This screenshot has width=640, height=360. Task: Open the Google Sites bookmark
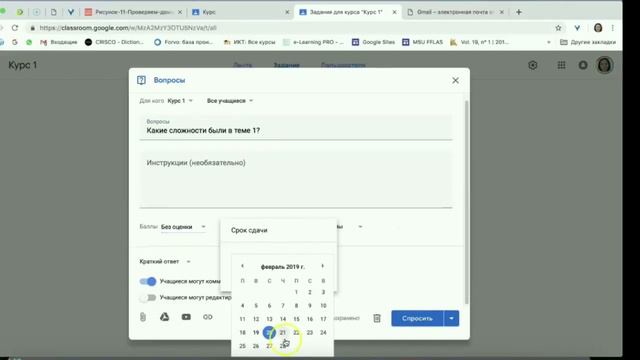pos(373,42)
